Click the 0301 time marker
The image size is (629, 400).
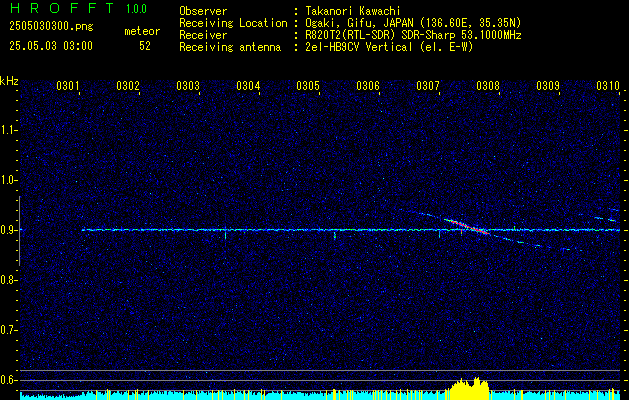coord(67,86)
